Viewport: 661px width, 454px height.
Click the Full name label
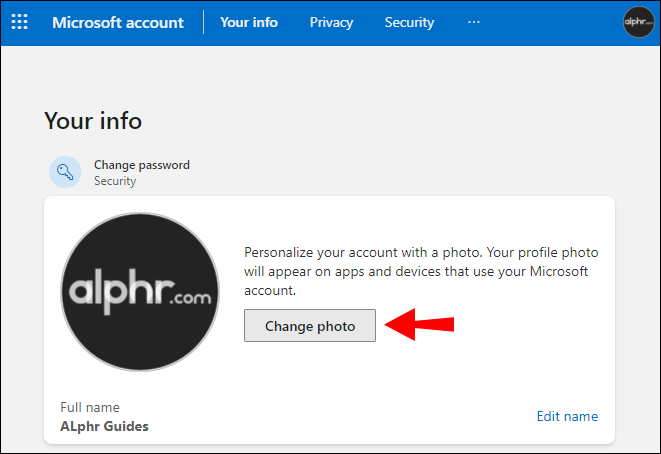click(x=90, y=407)
